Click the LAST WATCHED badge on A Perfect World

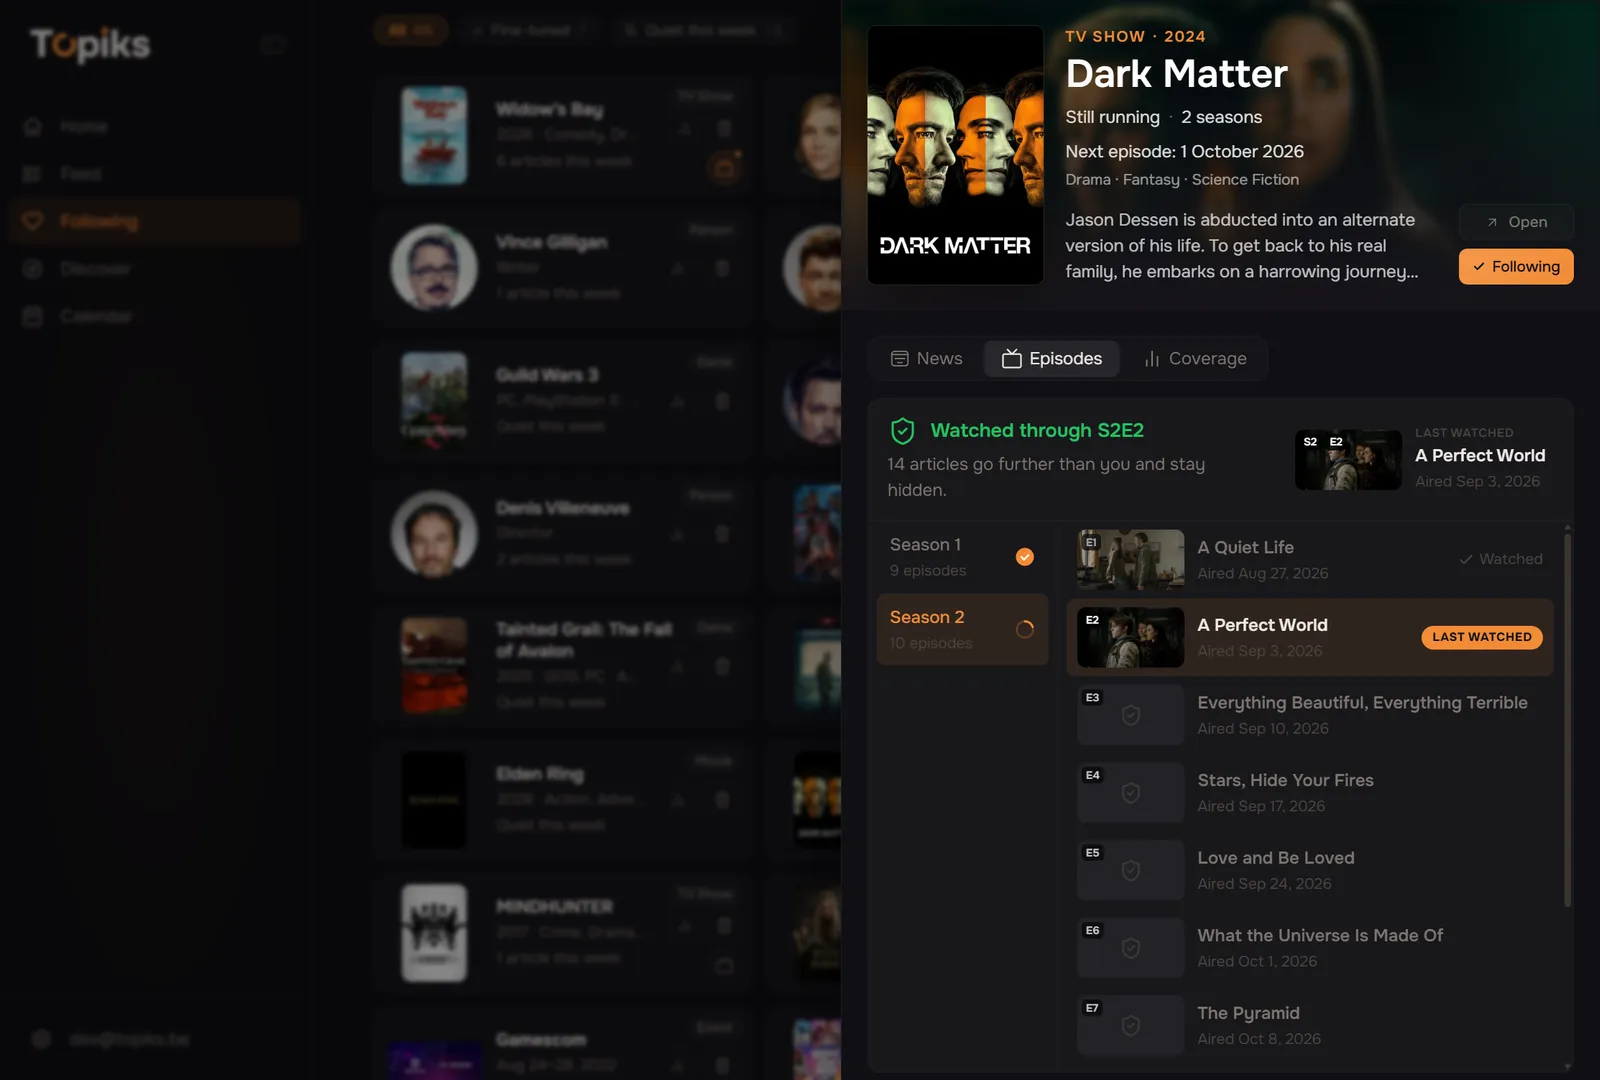click(1482, 637)
